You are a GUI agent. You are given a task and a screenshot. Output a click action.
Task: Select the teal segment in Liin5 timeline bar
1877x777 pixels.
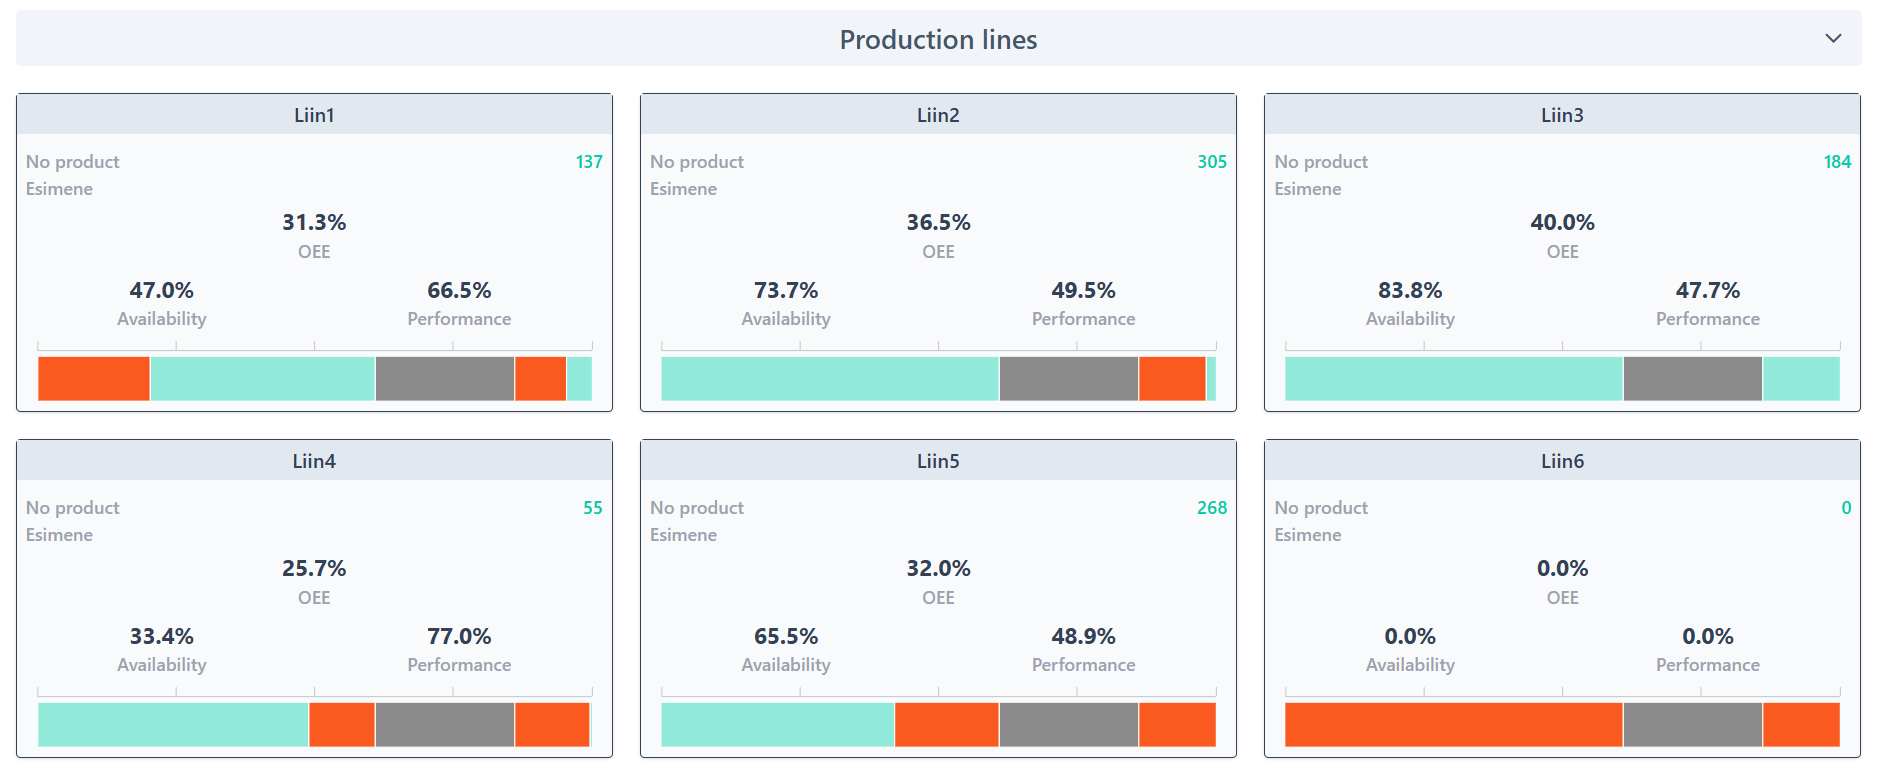point(778,725)
